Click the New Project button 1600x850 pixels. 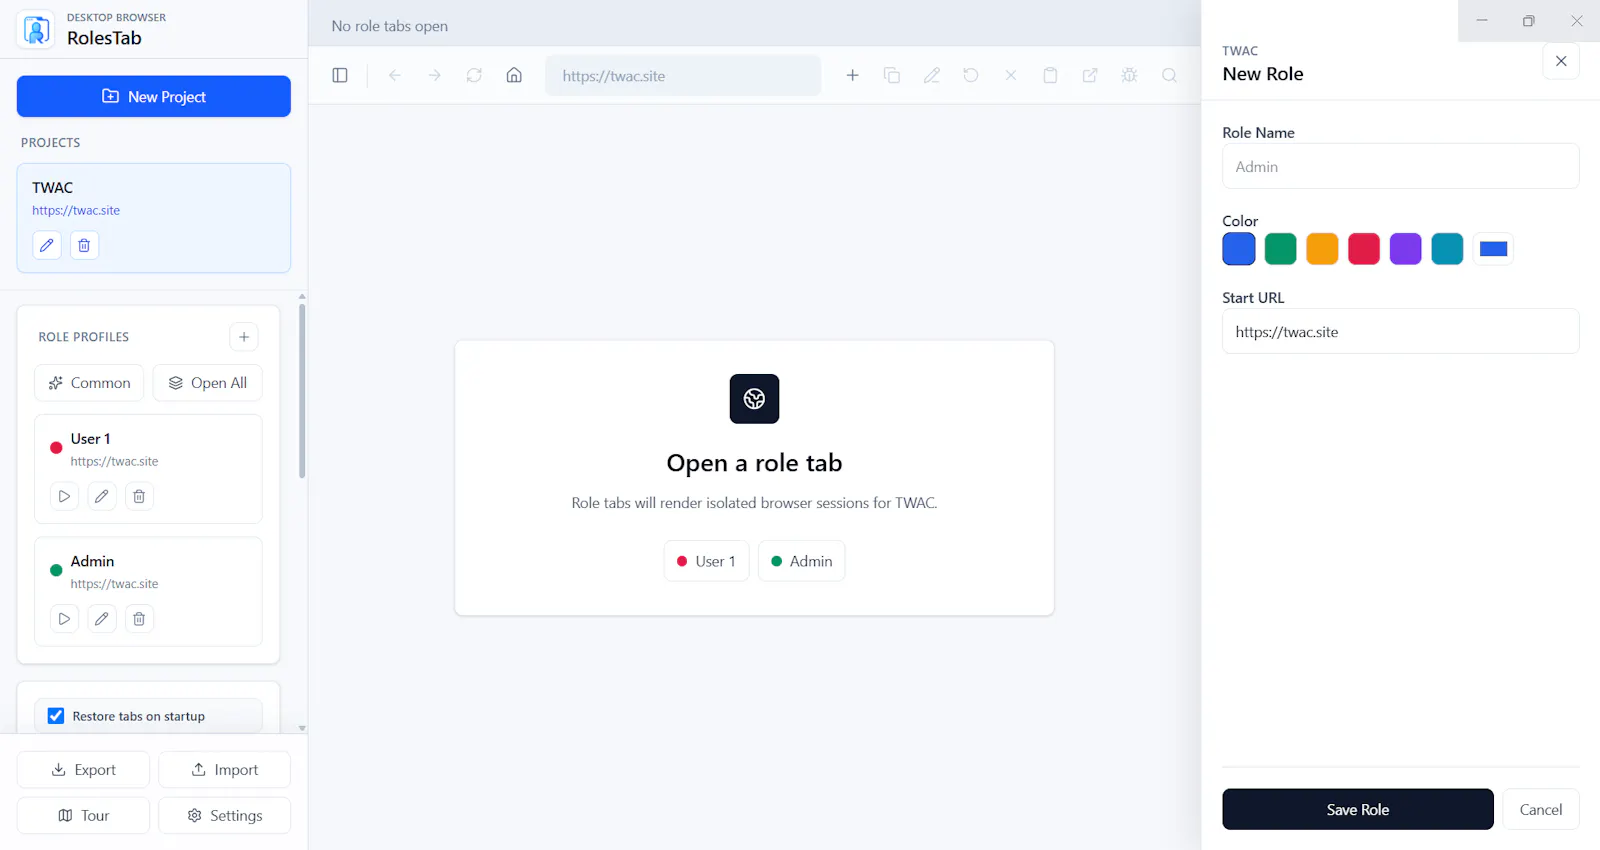(x=154, y=96)
